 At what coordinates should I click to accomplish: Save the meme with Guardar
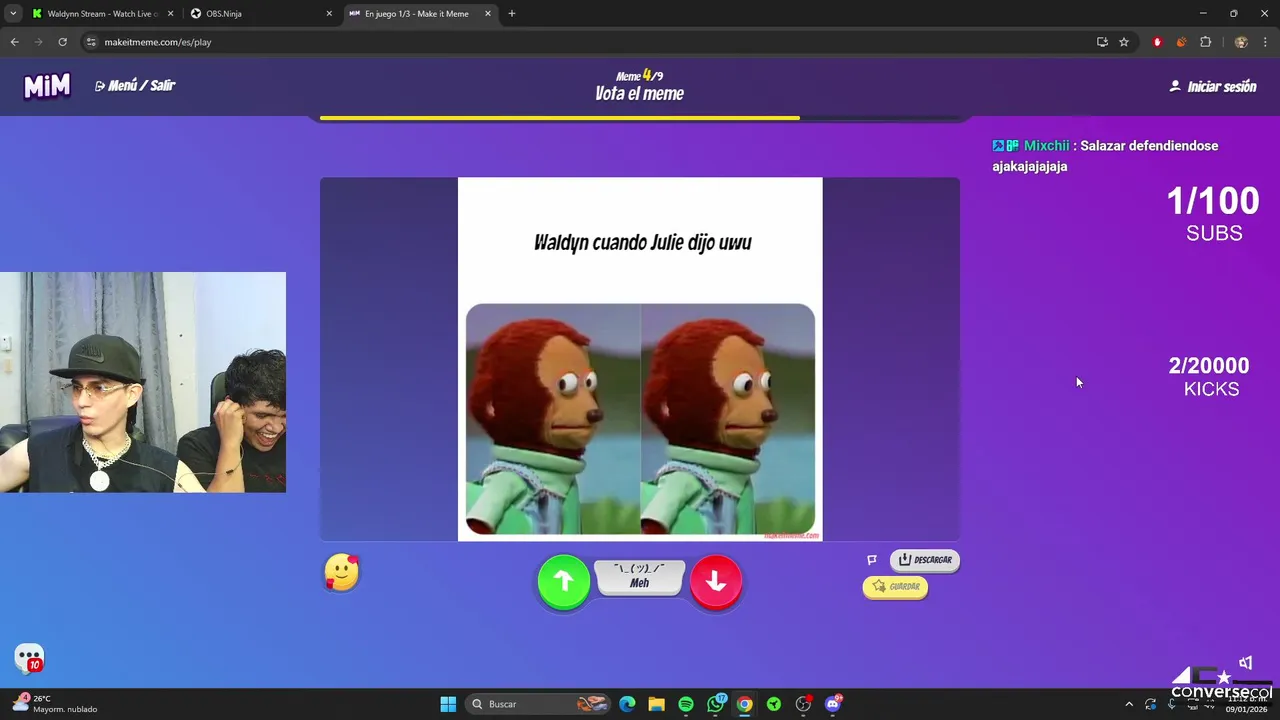point(895,587)
